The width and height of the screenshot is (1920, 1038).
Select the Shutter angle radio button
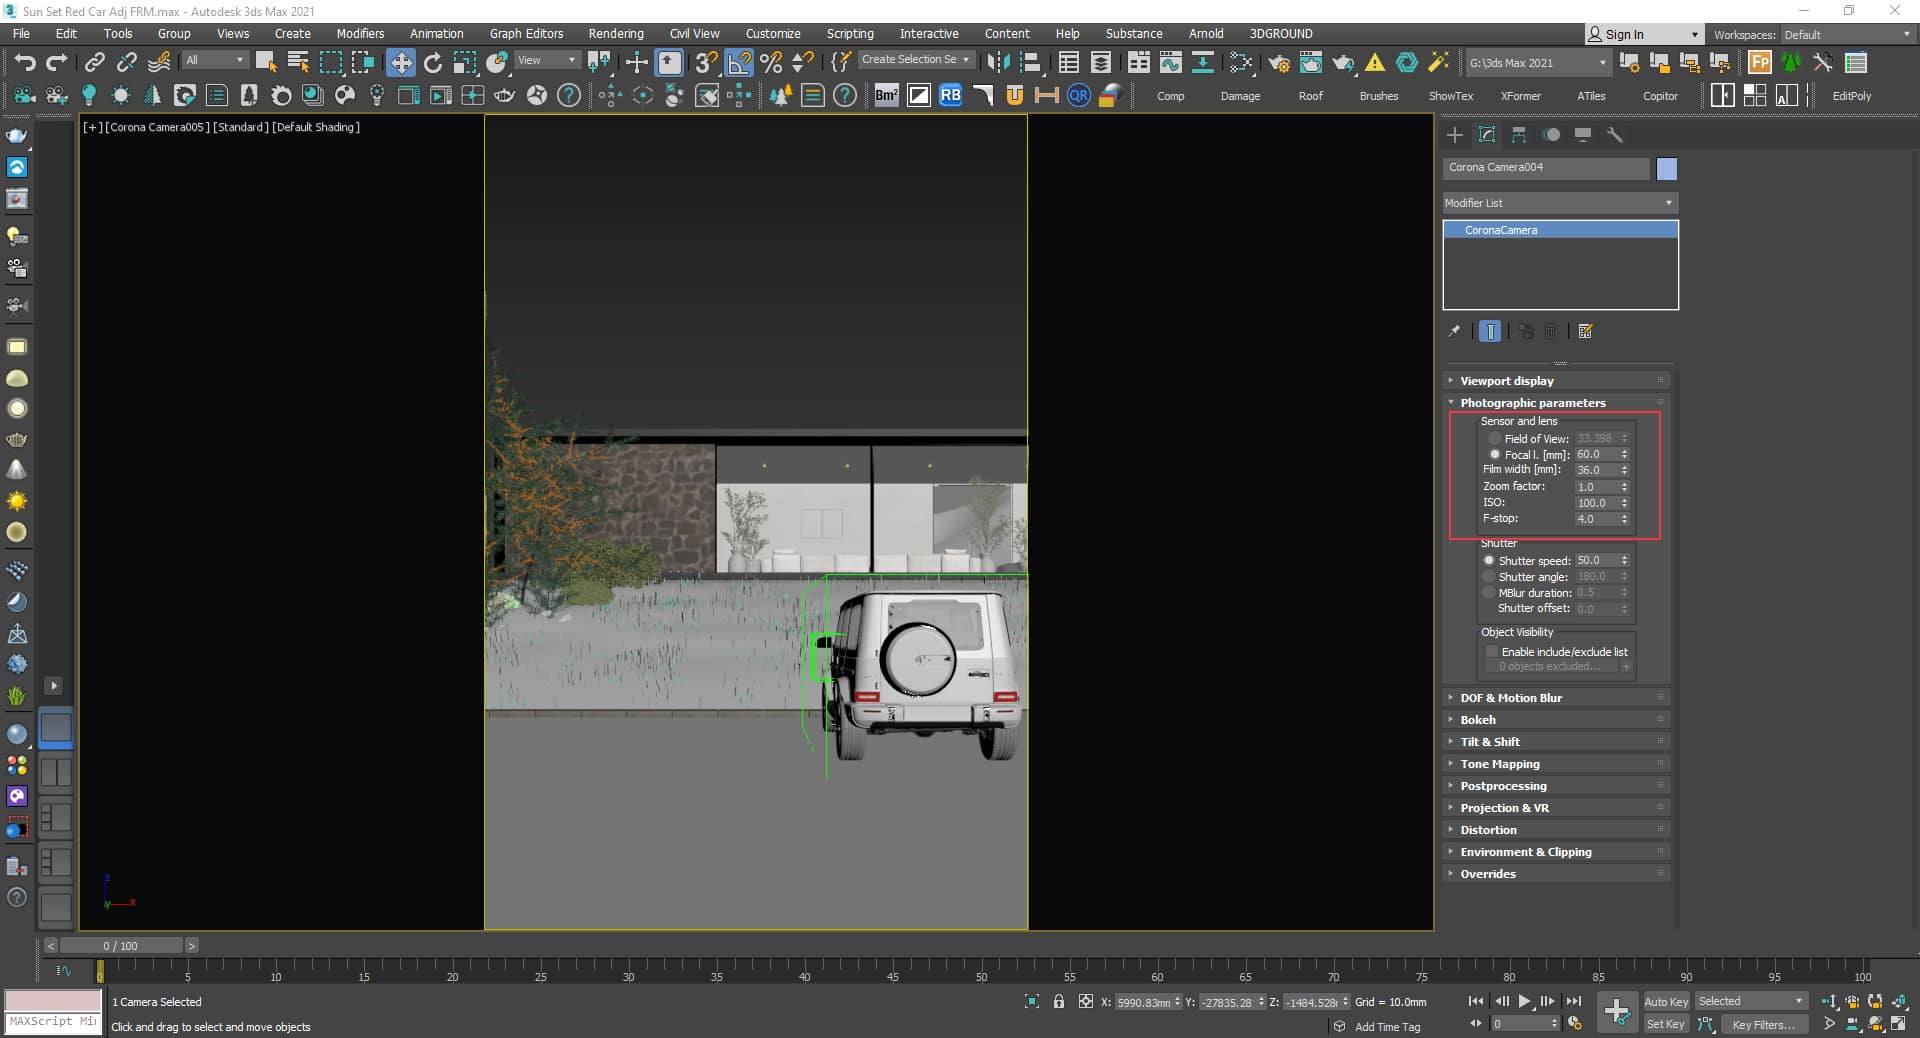click(1489, 577)
